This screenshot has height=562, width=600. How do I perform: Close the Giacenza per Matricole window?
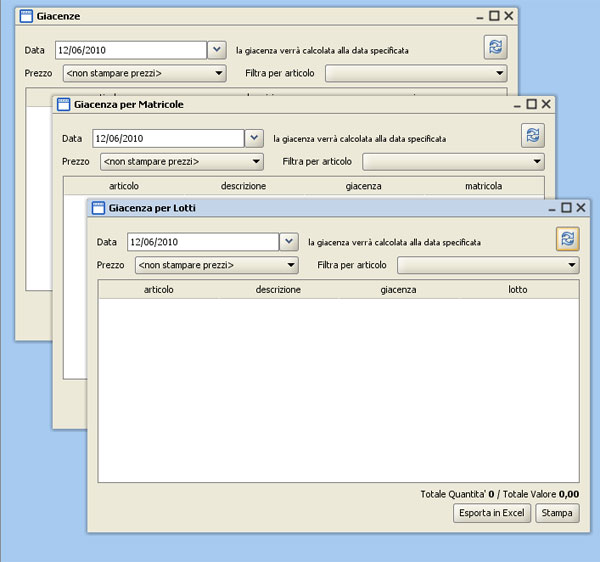545,104
